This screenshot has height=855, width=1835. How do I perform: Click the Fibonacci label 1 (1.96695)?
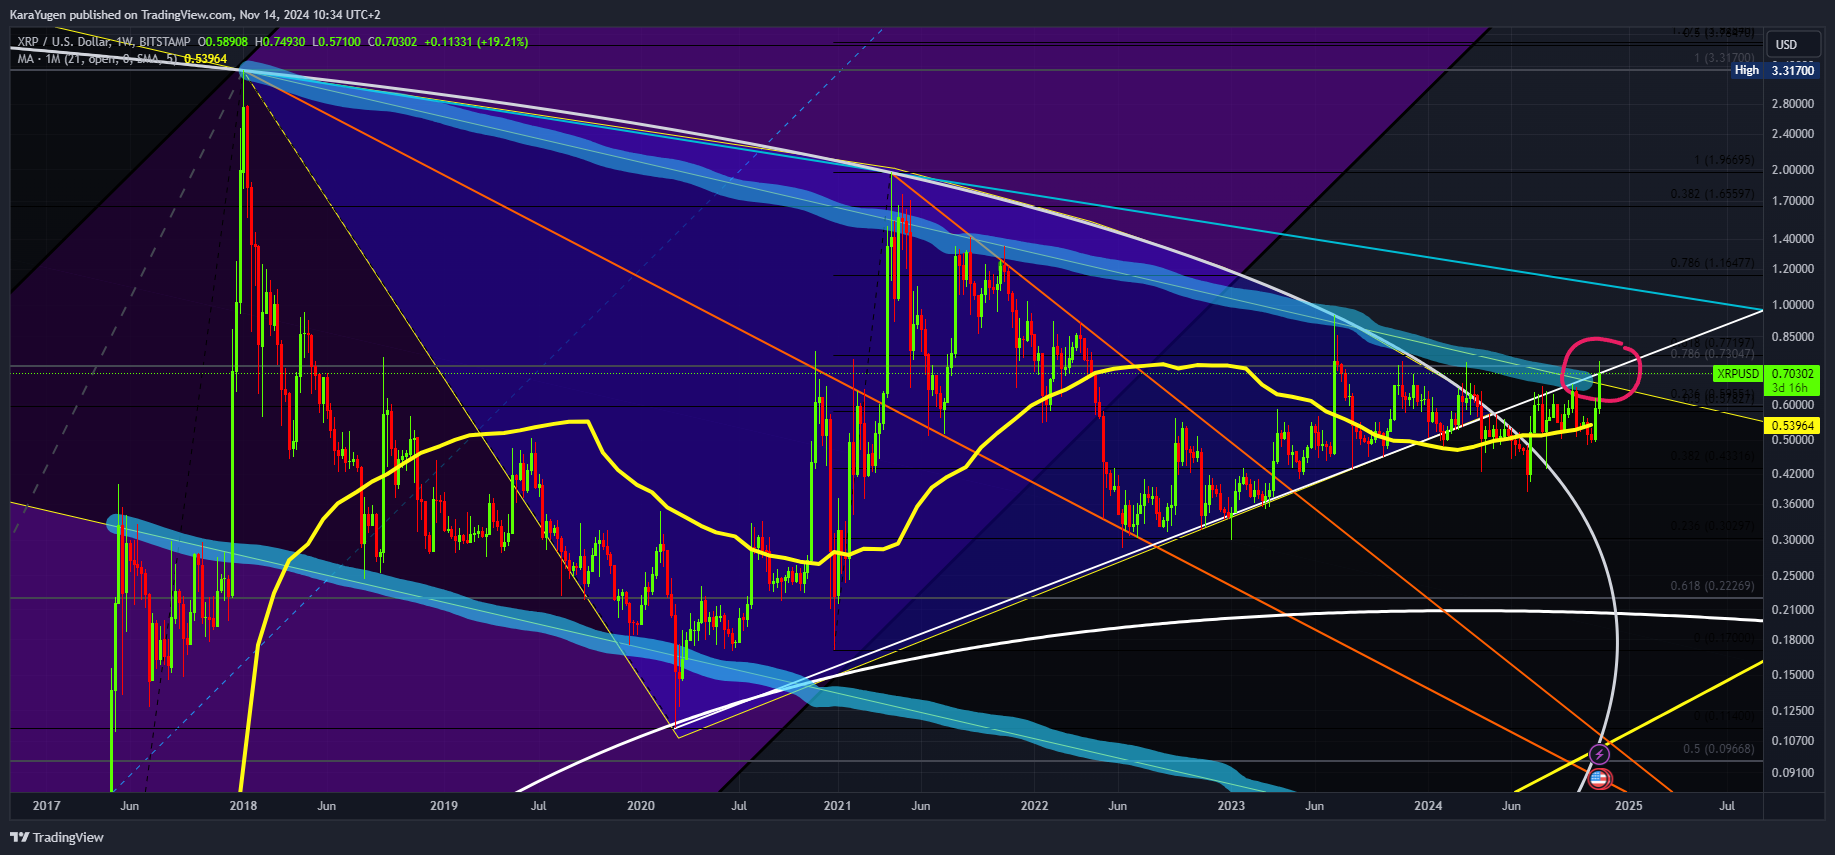click(1724, 160)
